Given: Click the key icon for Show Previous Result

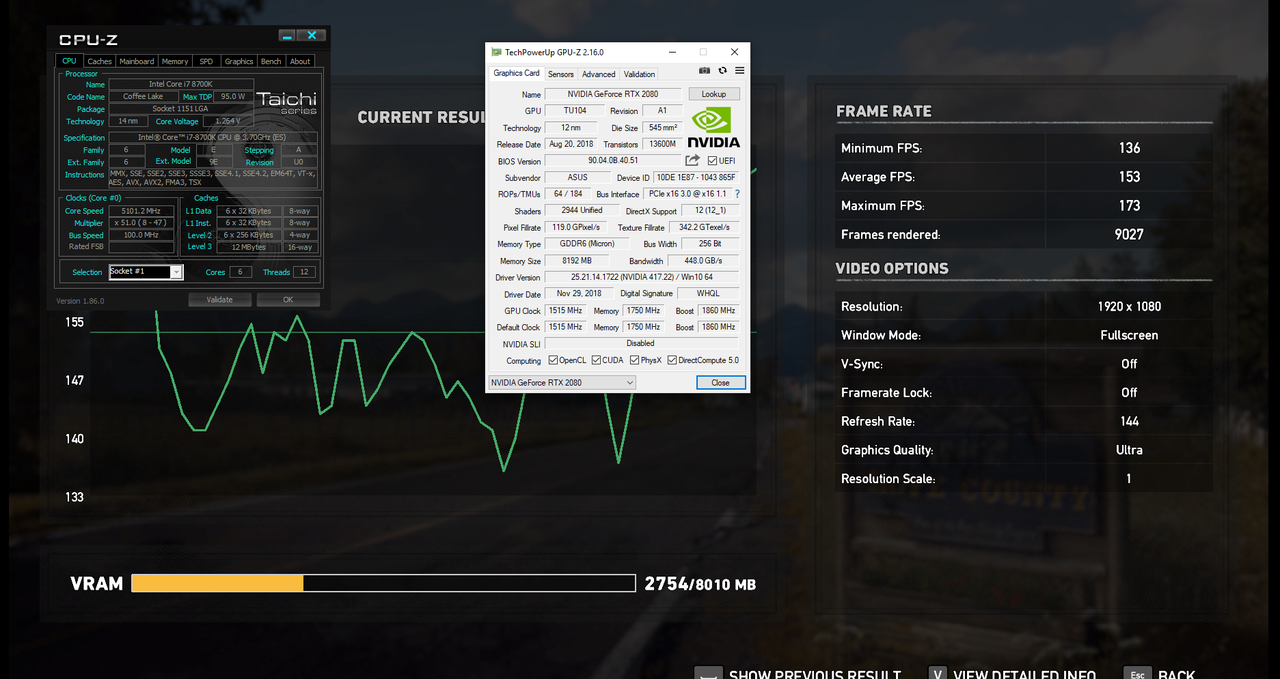Looking at the screenshot, I should click(708, 675).
